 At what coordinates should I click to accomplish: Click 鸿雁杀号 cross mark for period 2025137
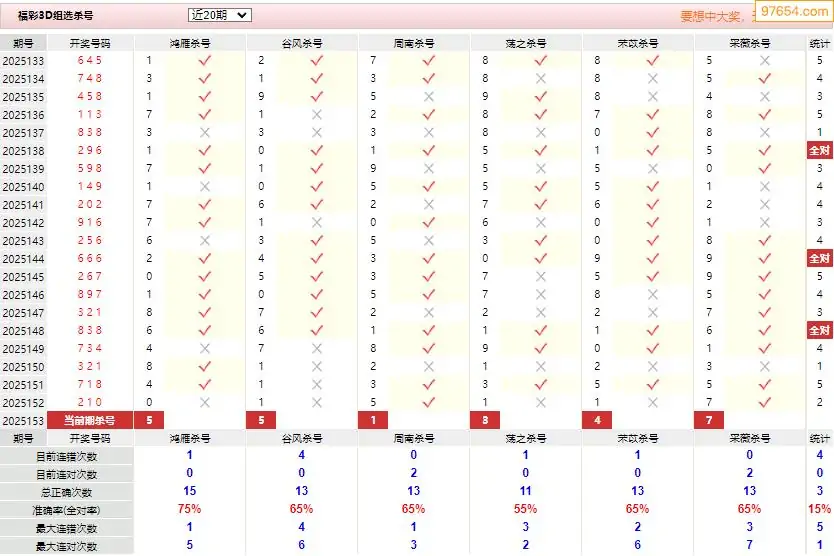pyautogui.click(x=205, y=132)
